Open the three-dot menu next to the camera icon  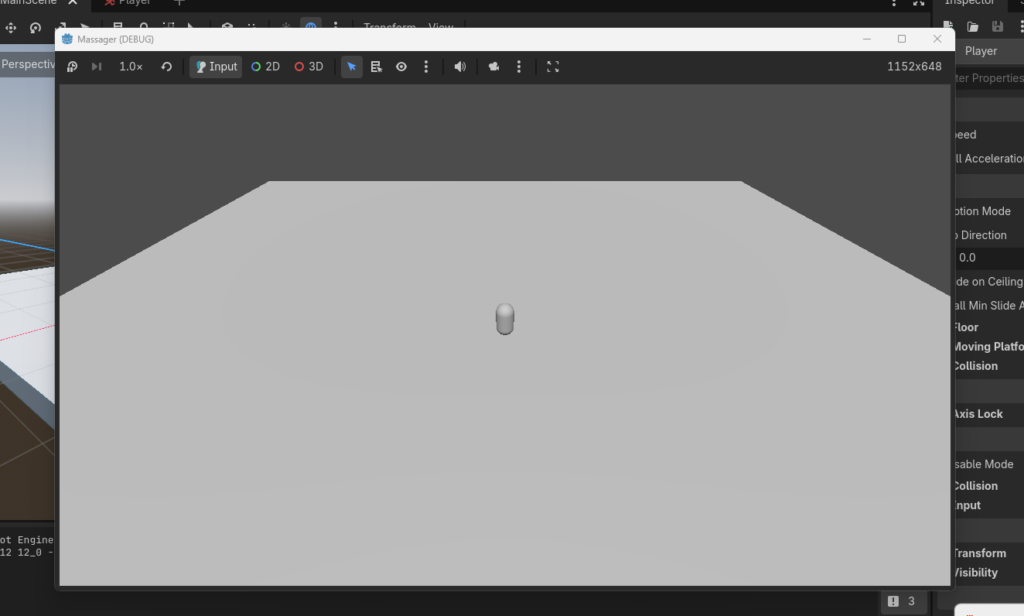click(518, 67)
